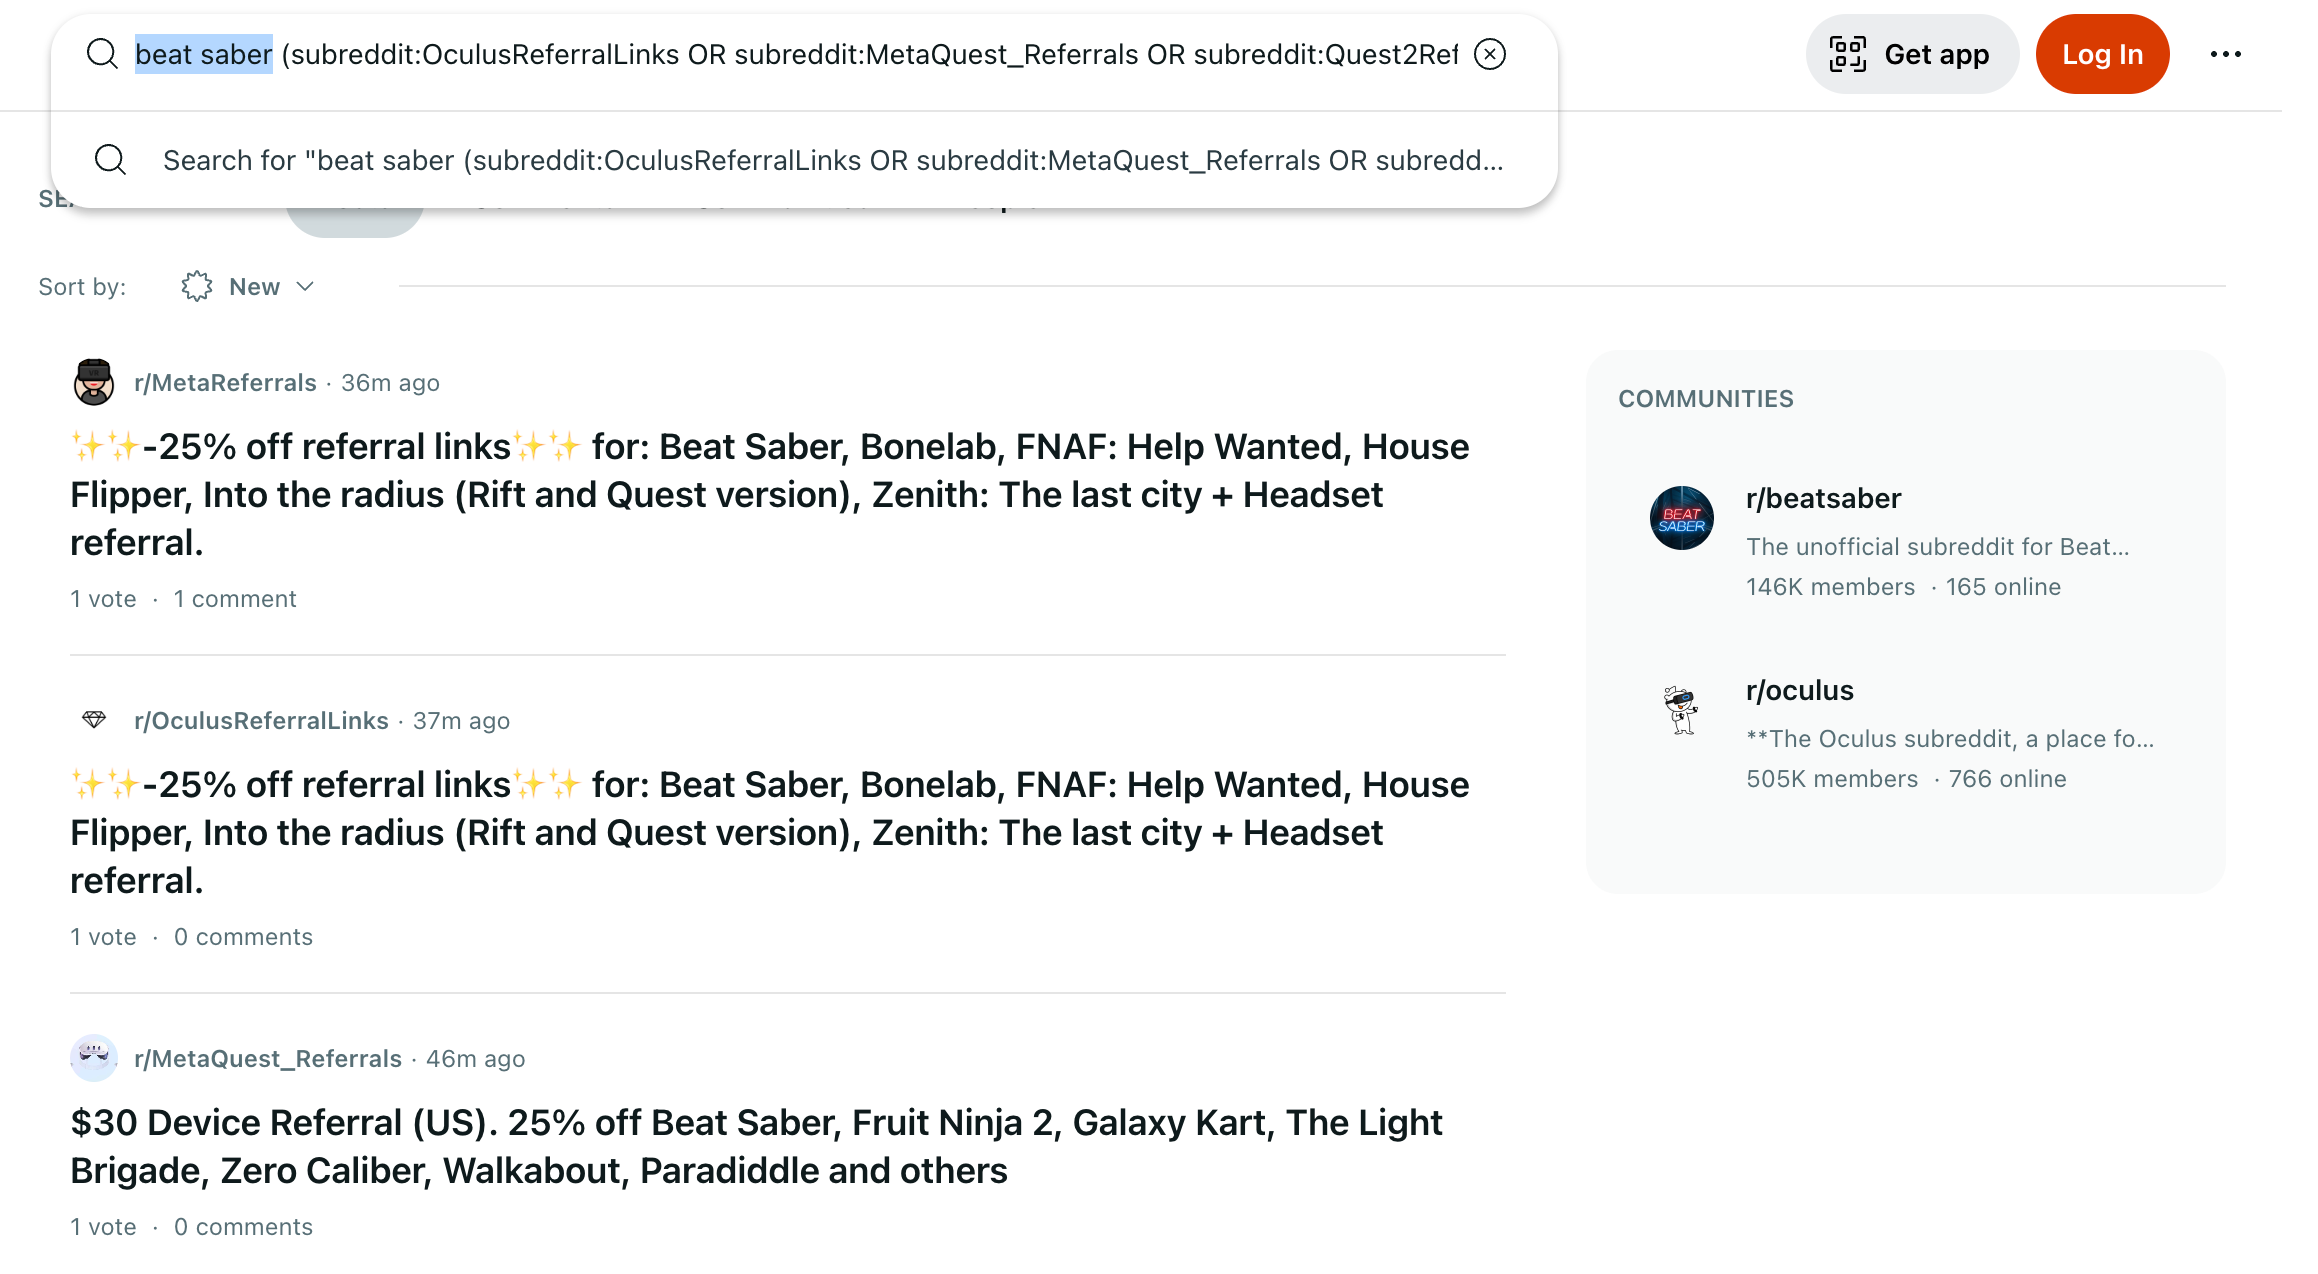The height and width of the screenshot is (1274, 2318).
Task: Clear the search query with the X icon
Action: tap(1489, 55)
